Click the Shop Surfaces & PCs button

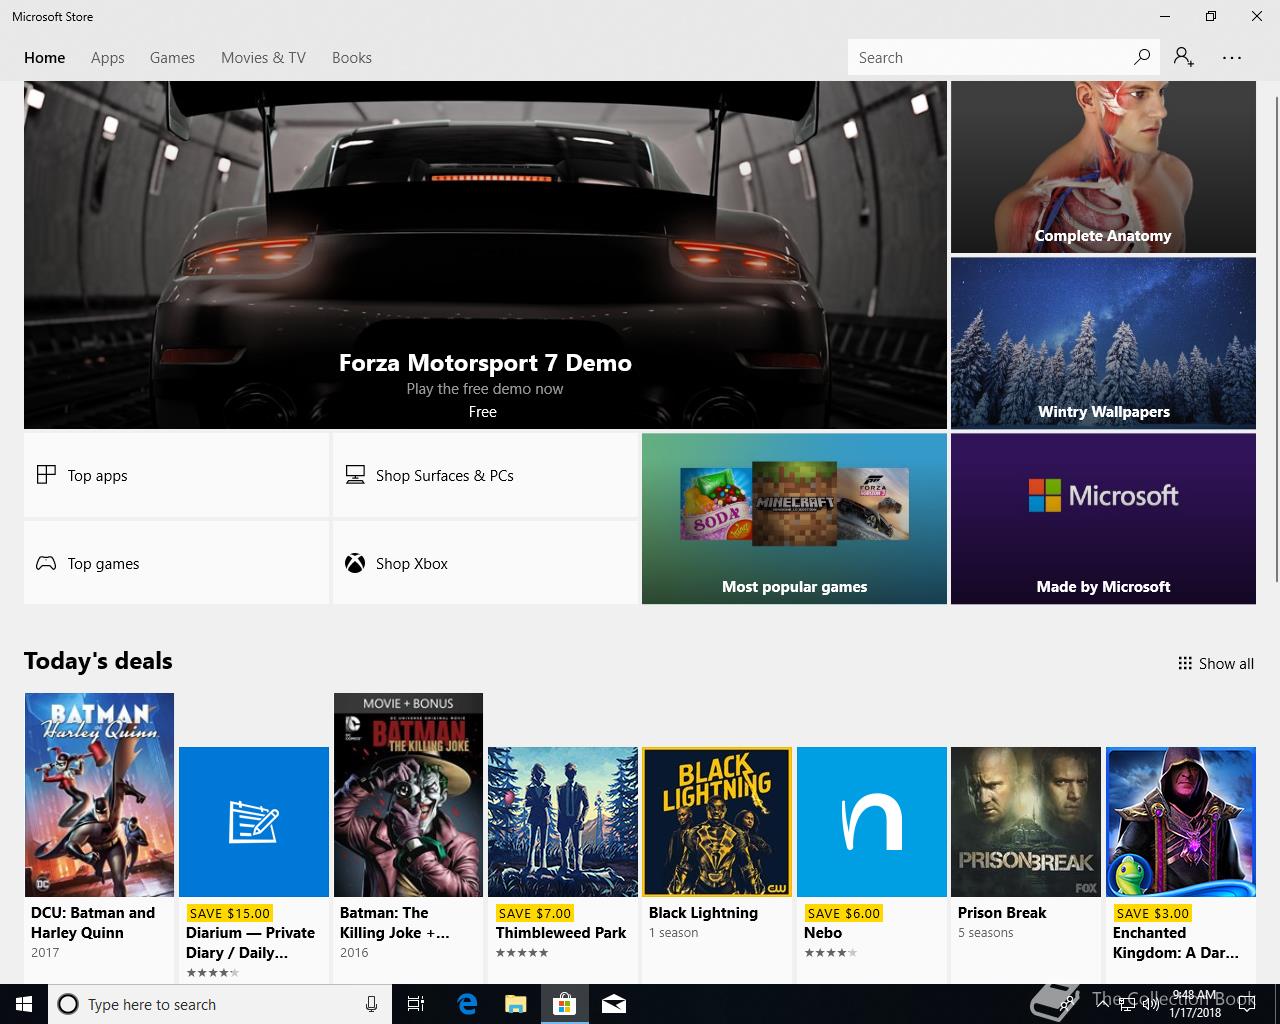(485, 475)
